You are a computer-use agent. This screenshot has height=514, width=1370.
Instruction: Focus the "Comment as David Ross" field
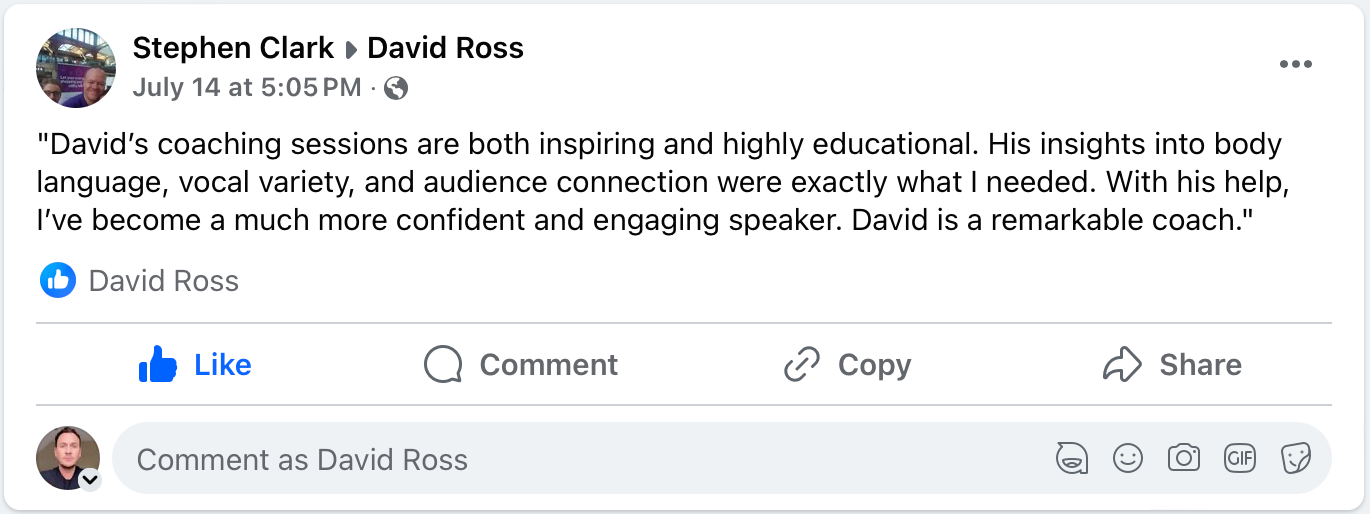coord(580,459)
